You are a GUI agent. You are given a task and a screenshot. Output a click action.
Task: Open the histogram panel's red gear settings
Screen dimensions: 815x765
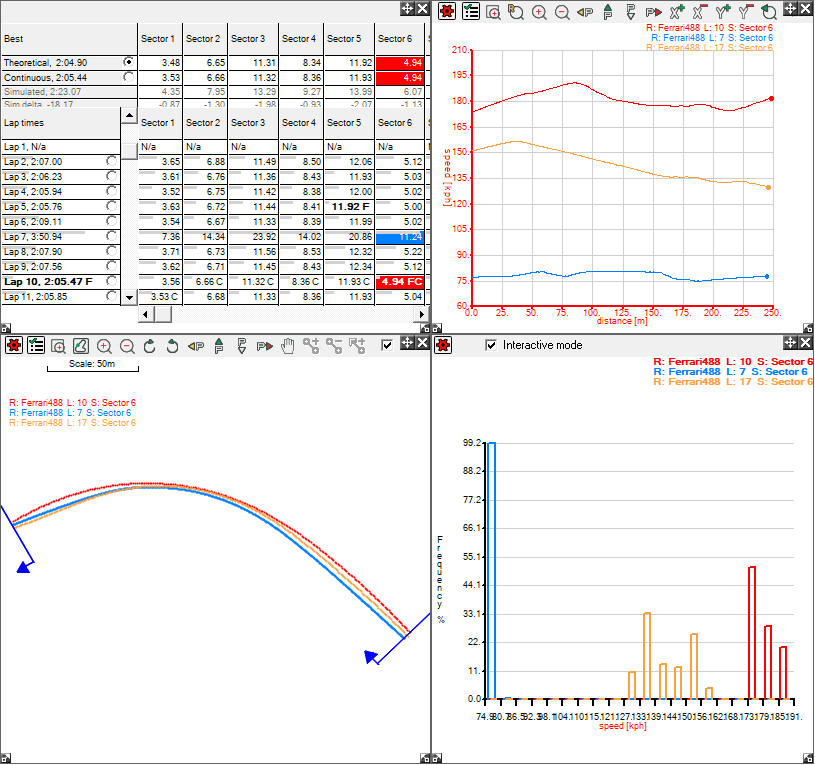point(446,344)
